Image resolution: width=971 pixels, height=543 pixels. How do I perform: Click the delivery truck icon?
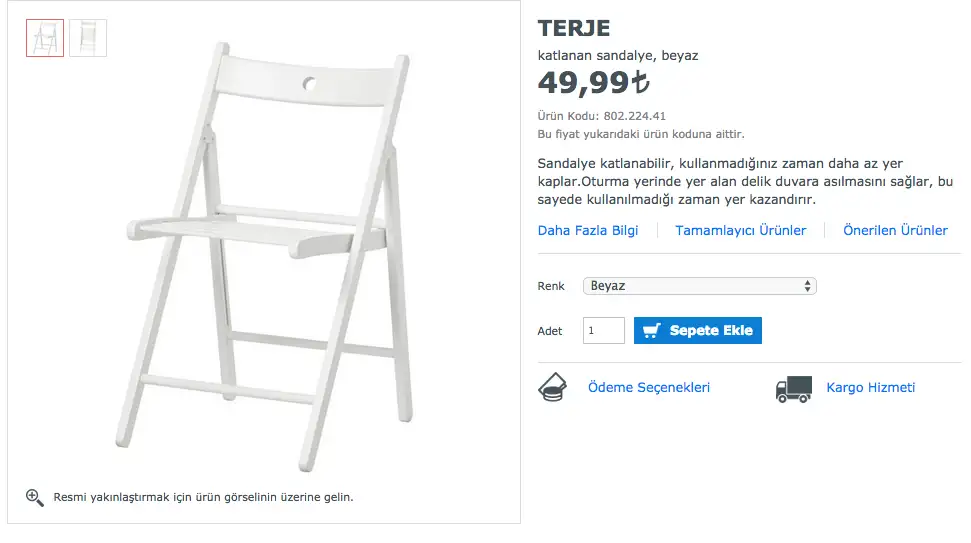[x=793, y=388]
